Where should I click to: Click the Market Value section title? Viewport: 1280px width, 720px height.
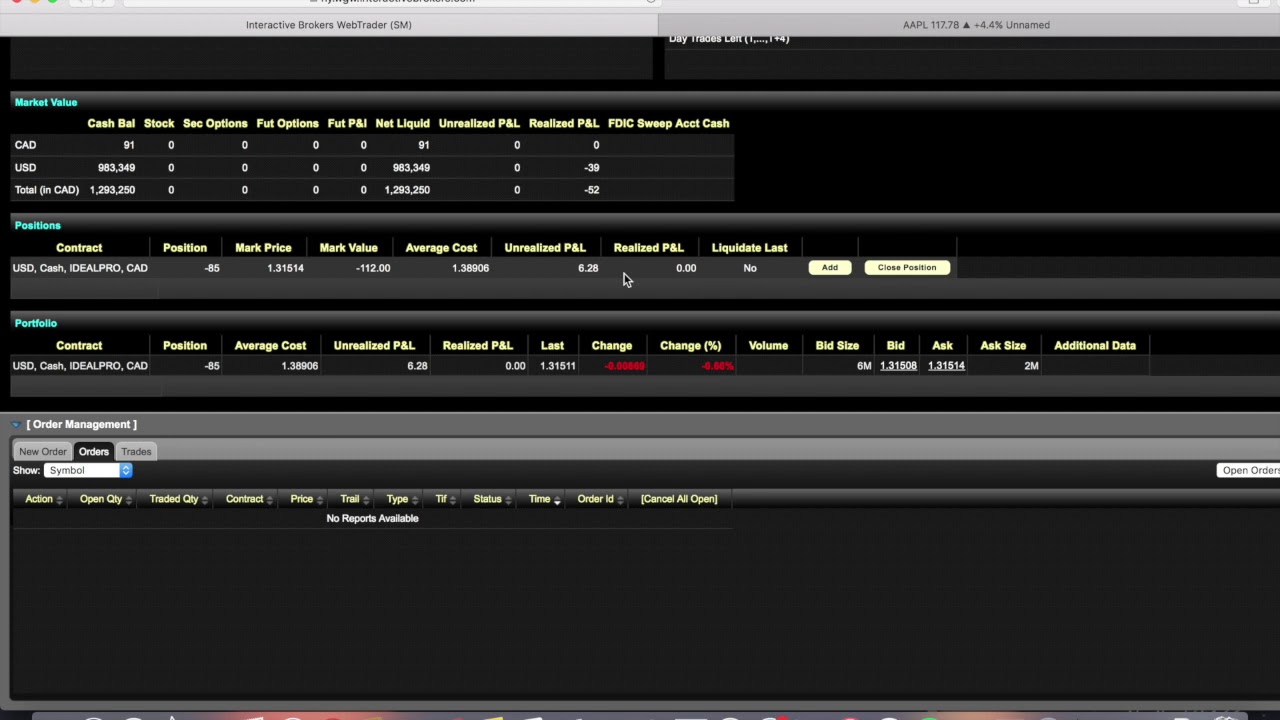[46, 102]
